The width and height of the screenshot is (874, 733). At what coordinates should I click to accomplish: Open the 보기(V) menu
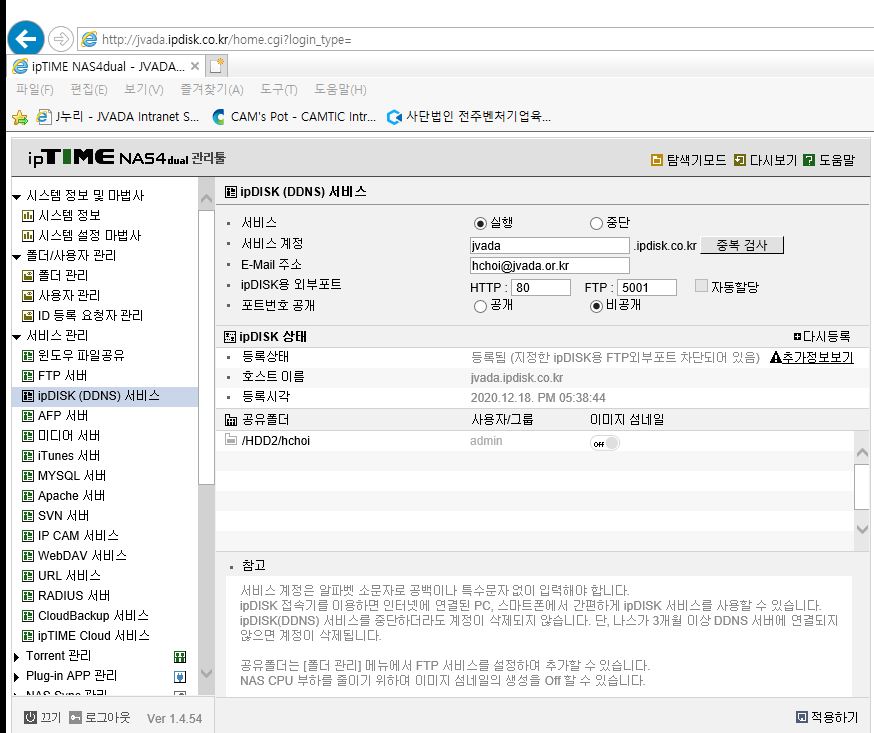(143, 89)
